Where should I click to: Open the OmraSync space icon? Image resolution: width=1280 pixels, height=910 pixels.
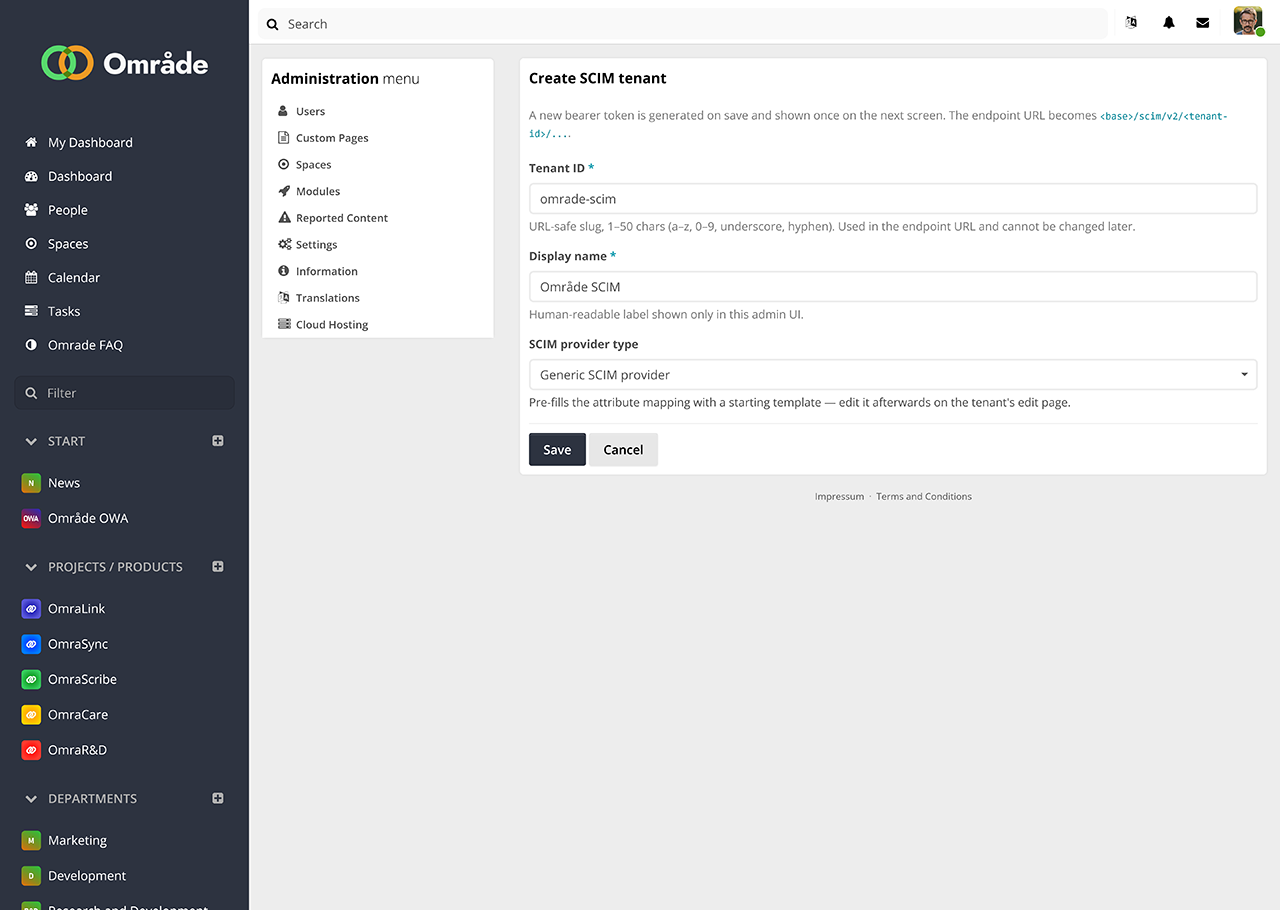[31, 644]
